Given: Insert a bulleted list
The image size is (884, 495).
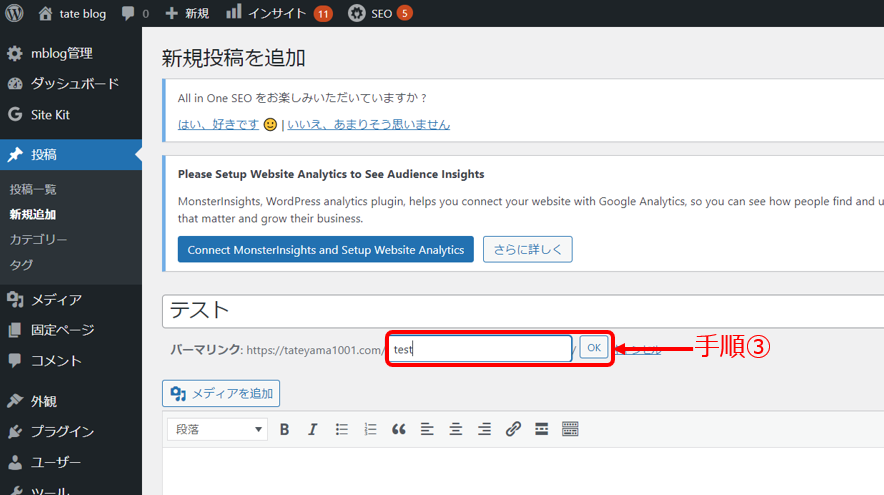Looking at the screenshot, I should pos(341,429).
